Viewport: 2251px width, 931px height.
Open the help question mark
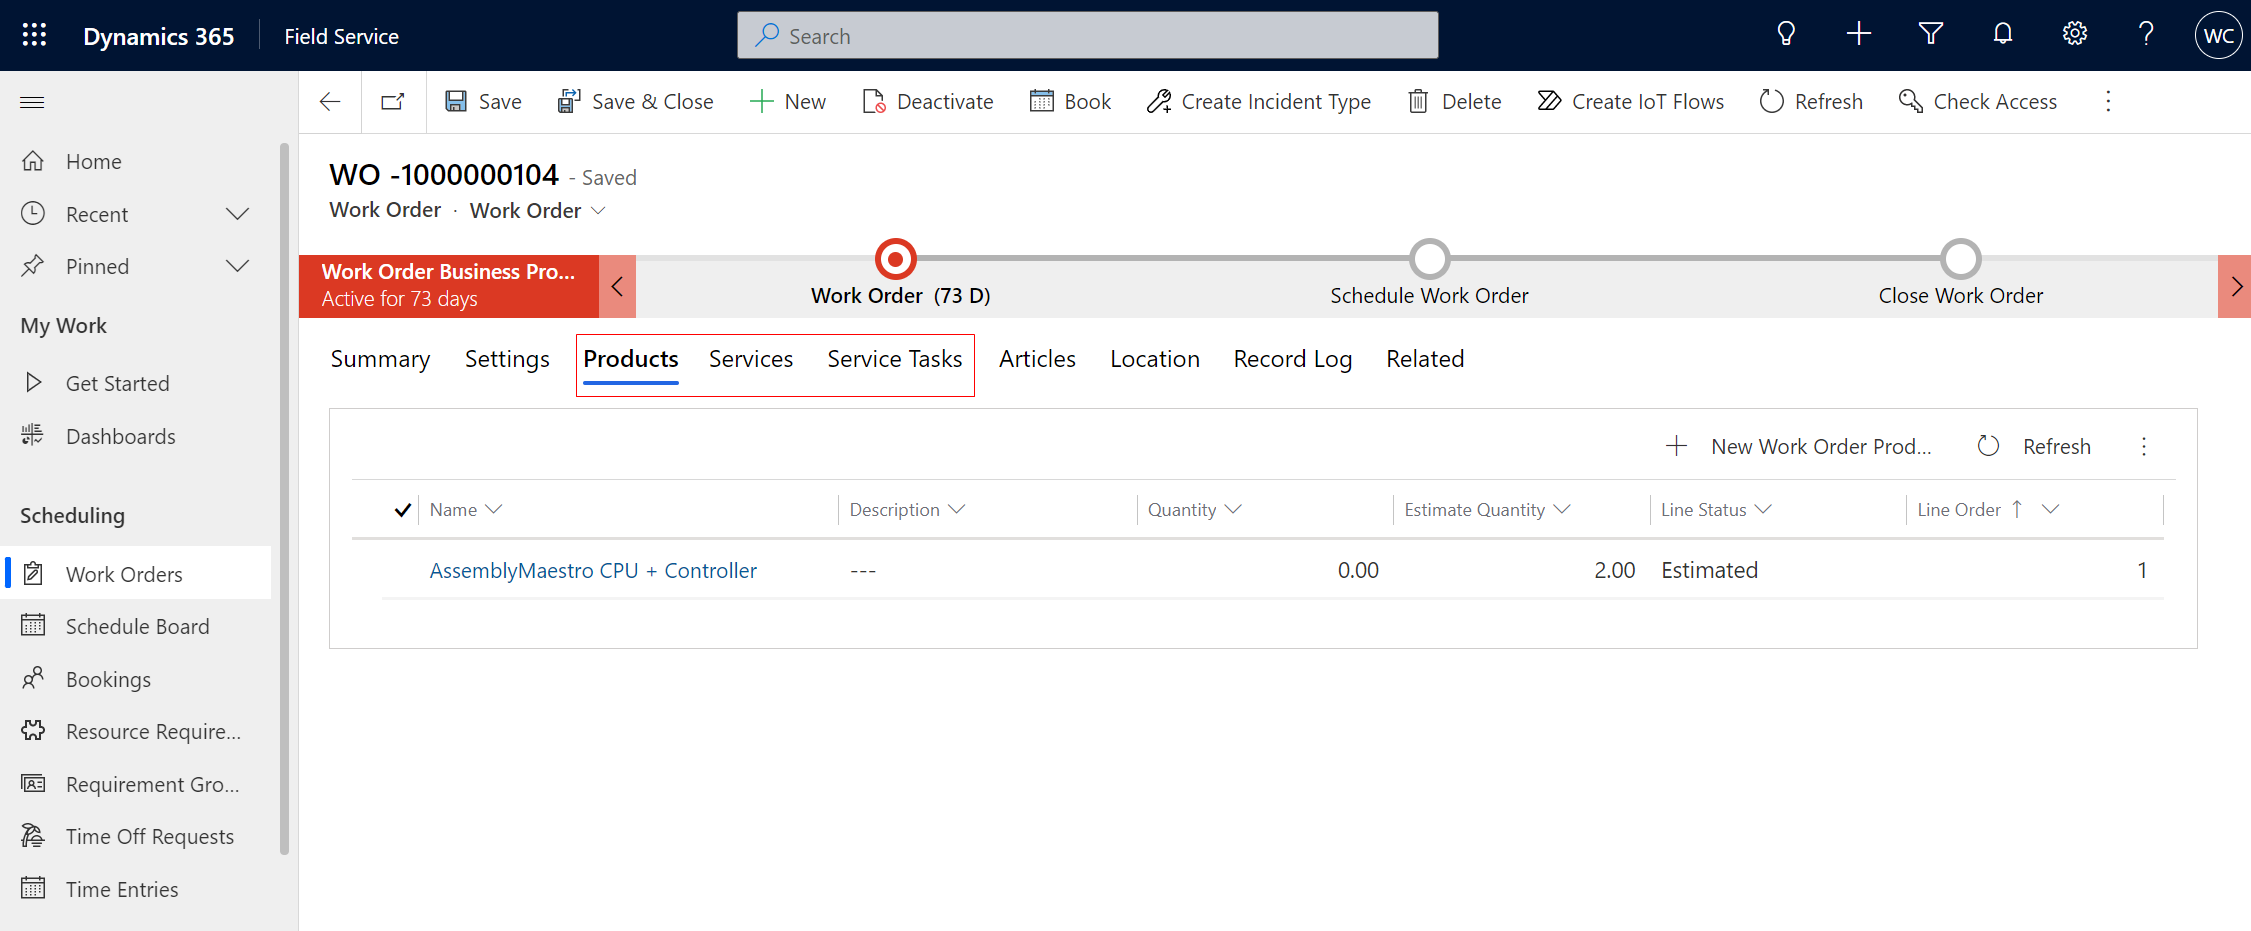pyautogui.click(x=2146, y=35)
